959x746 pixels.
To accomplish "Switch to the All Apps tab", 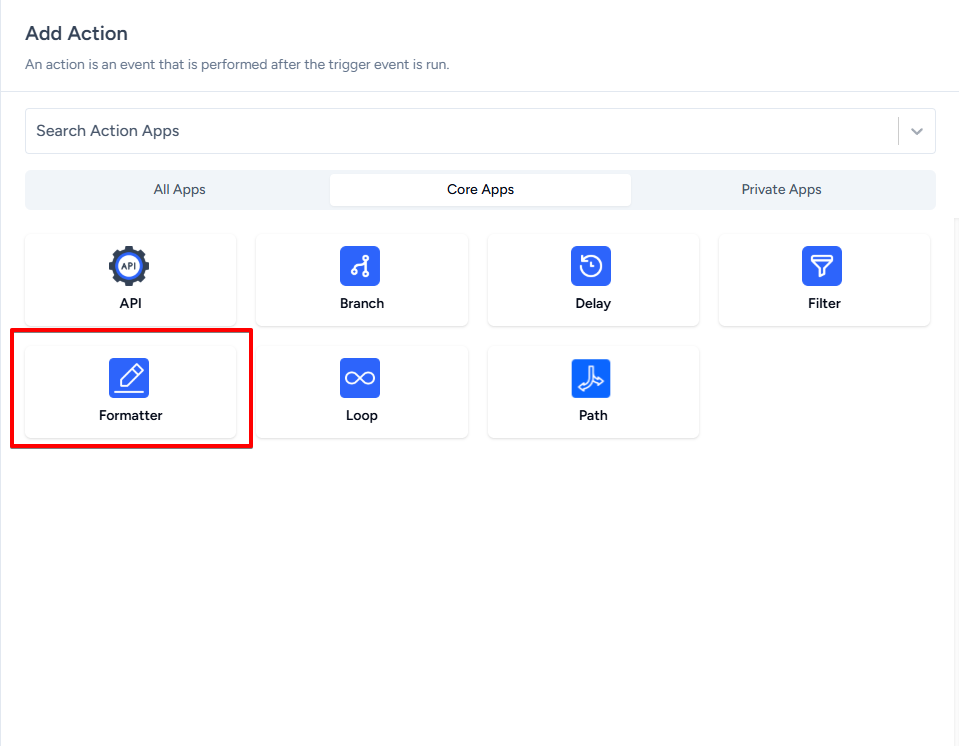I will 179,189.
